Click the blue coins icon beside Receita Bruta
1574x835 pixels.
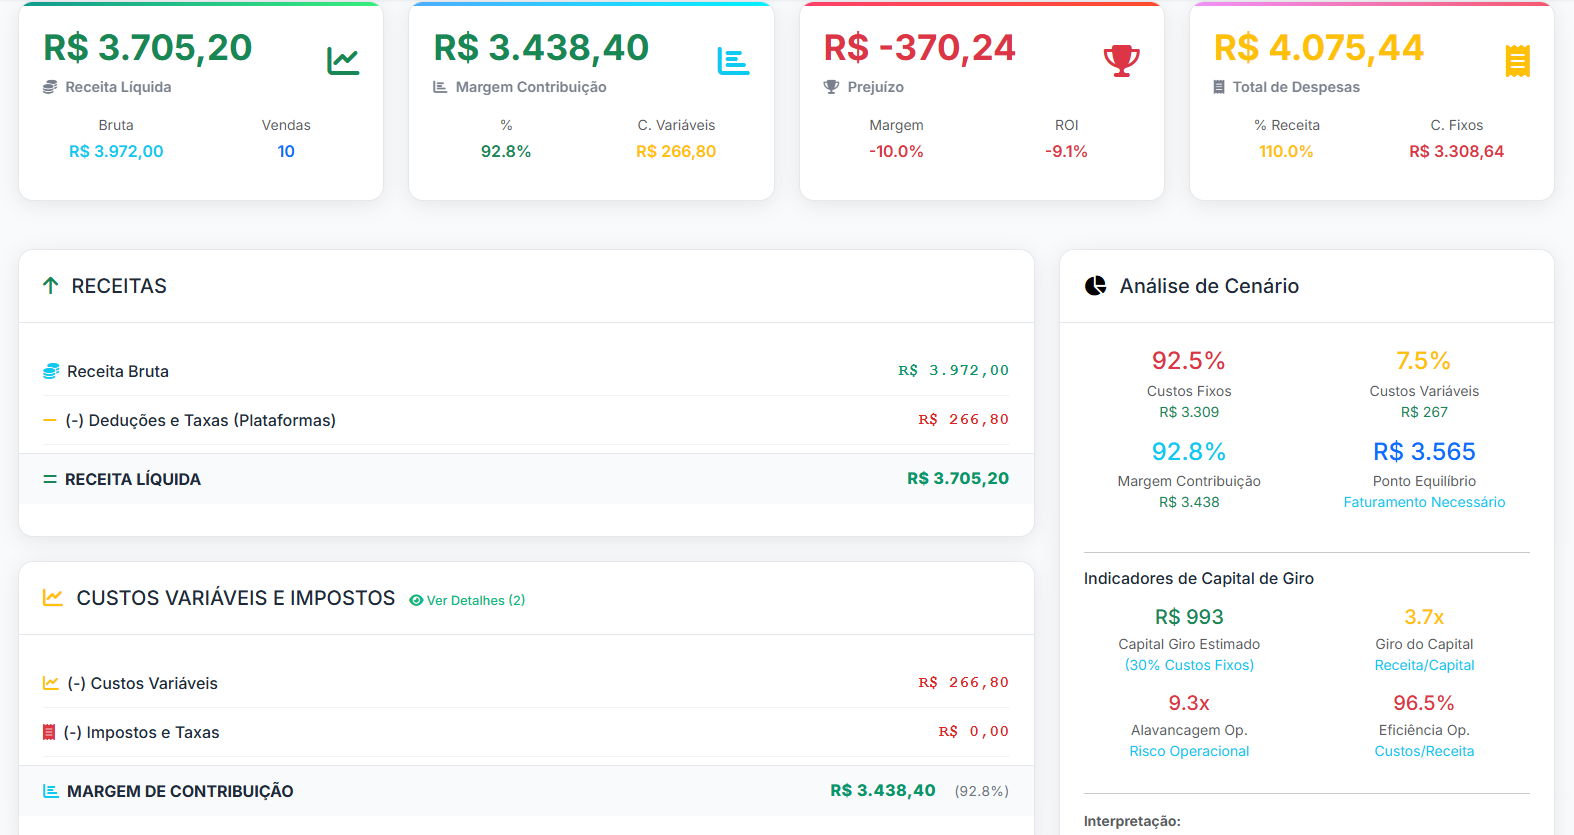point(50,371)
